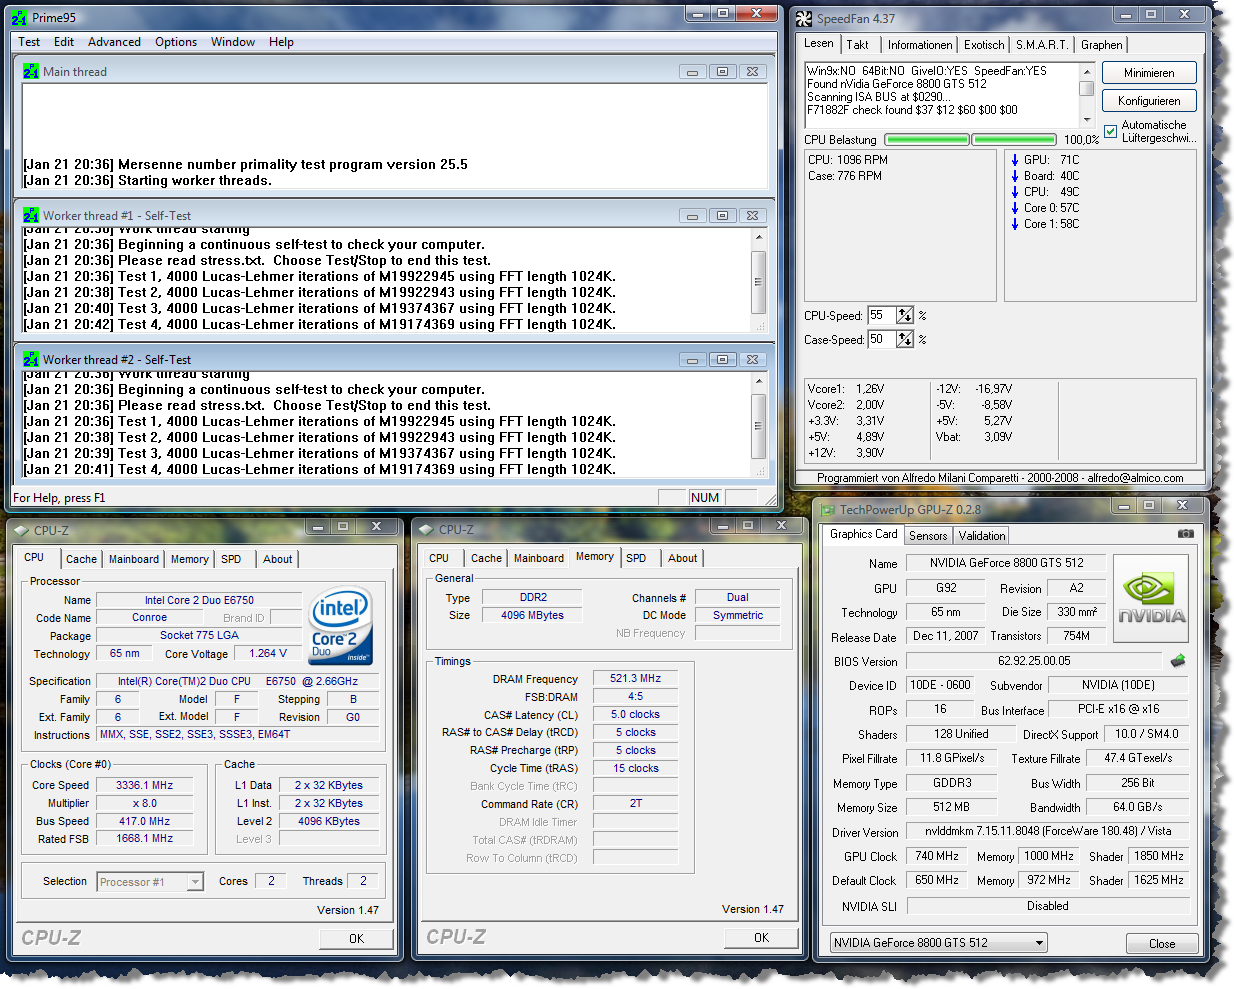Switch to SpeedFan S.M.A.R.T. tab
Viewport: 1234px width, 989px height.
pyautogui.click(x=1042, y=45)
